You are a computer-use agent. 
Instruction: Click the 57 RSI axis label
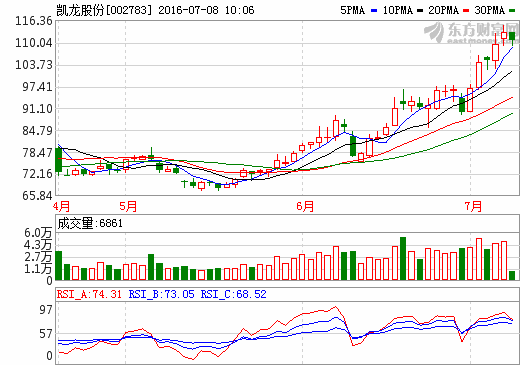point(46,334)
